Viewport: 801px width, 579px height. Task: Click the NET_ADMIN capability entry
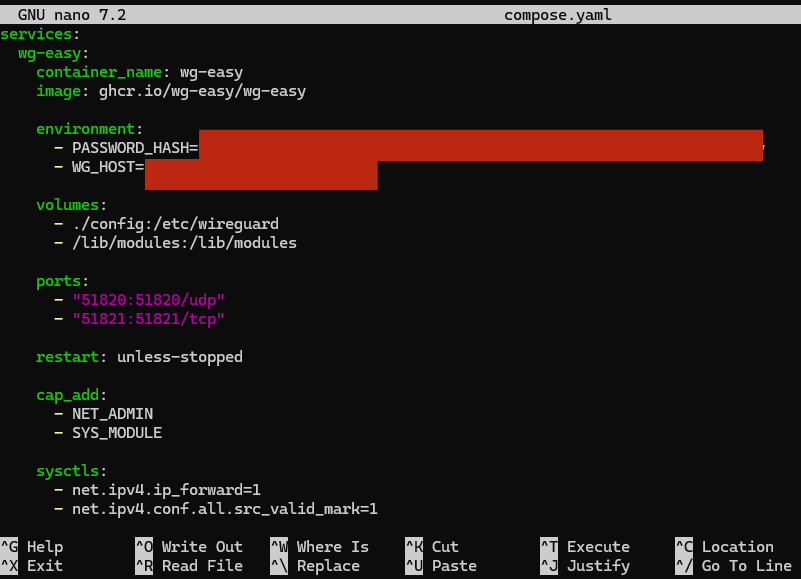click(112, 414)
